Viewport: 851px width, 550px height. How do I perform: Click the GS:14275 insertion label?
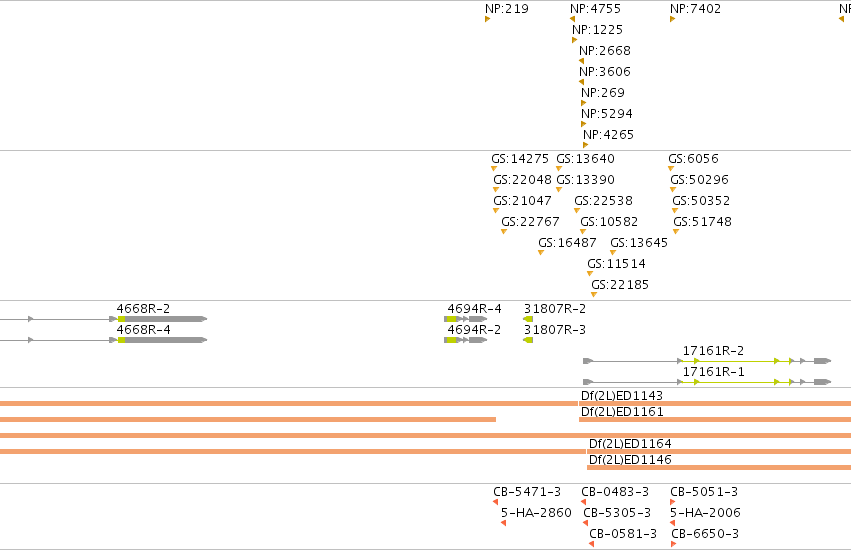tap(520, 159)
